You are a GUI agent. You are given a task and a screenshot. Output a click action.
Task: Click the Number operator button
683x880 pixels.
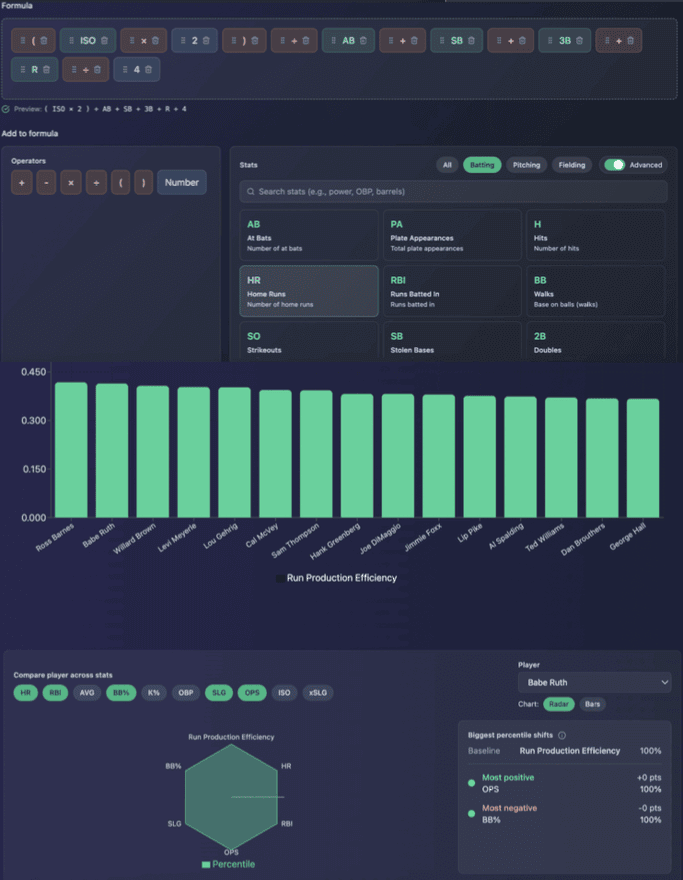point(182,183)
